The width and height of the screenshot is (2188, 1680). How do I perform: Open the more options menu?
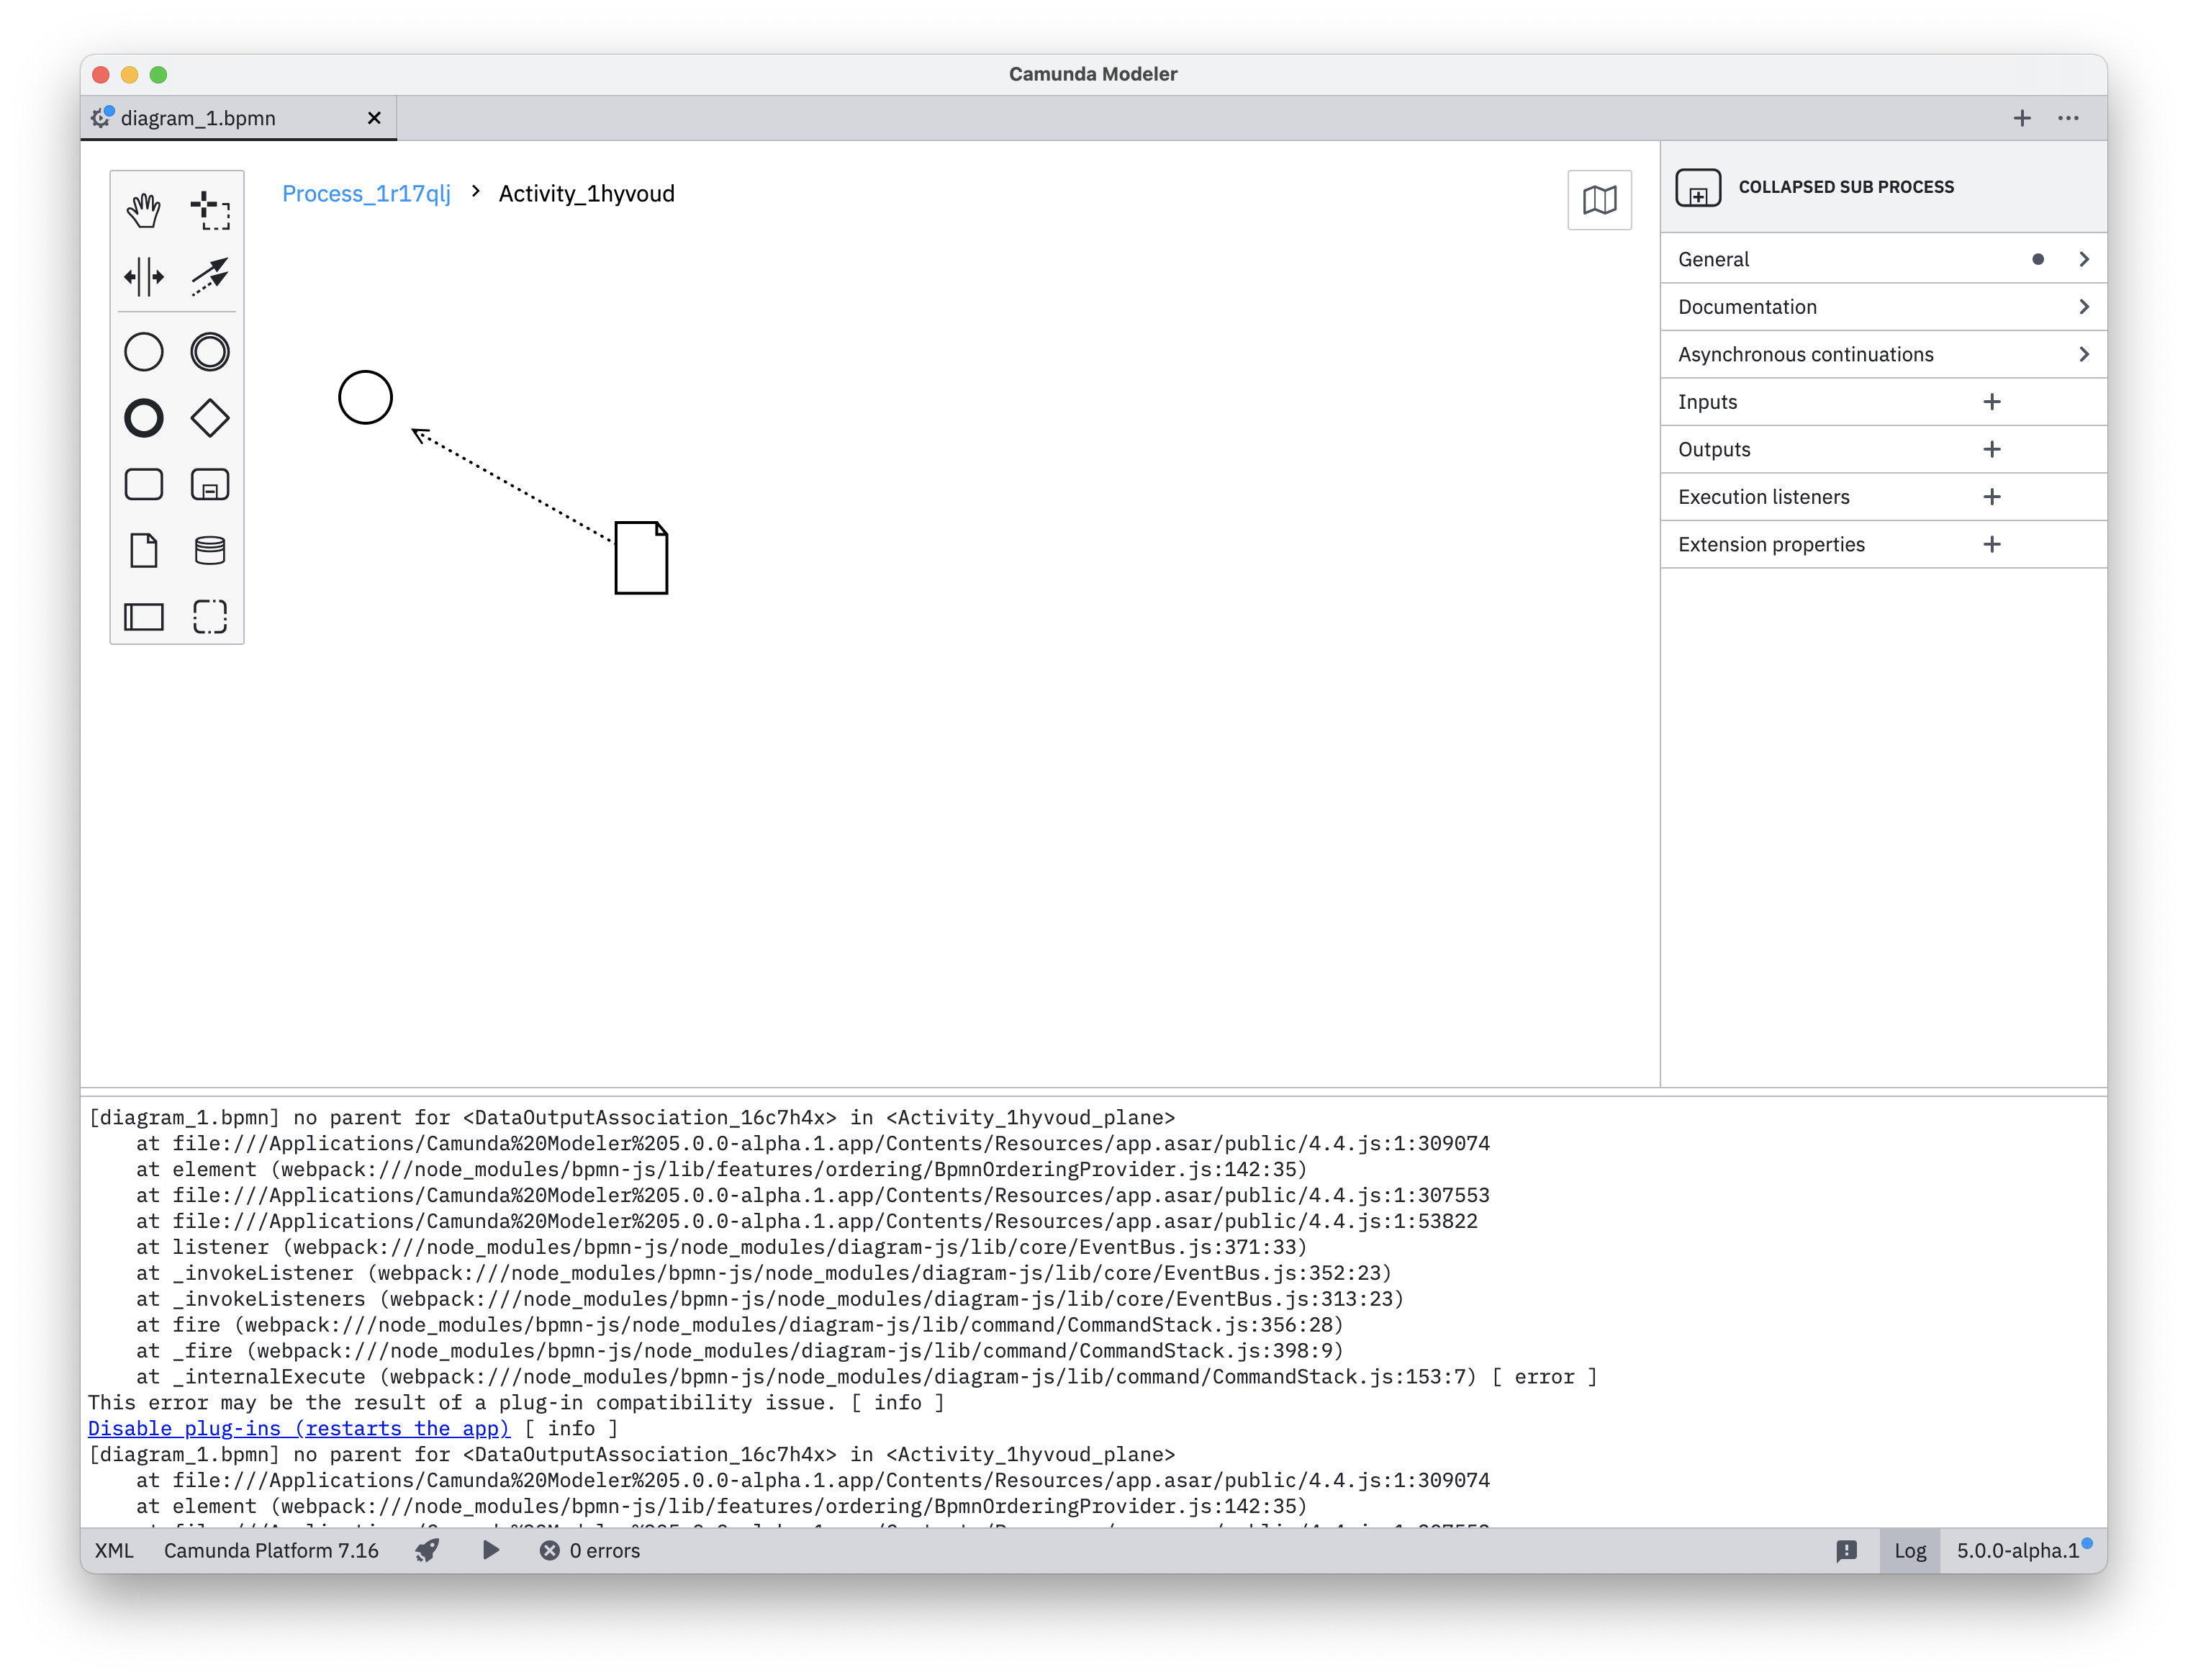[2069, 117]
